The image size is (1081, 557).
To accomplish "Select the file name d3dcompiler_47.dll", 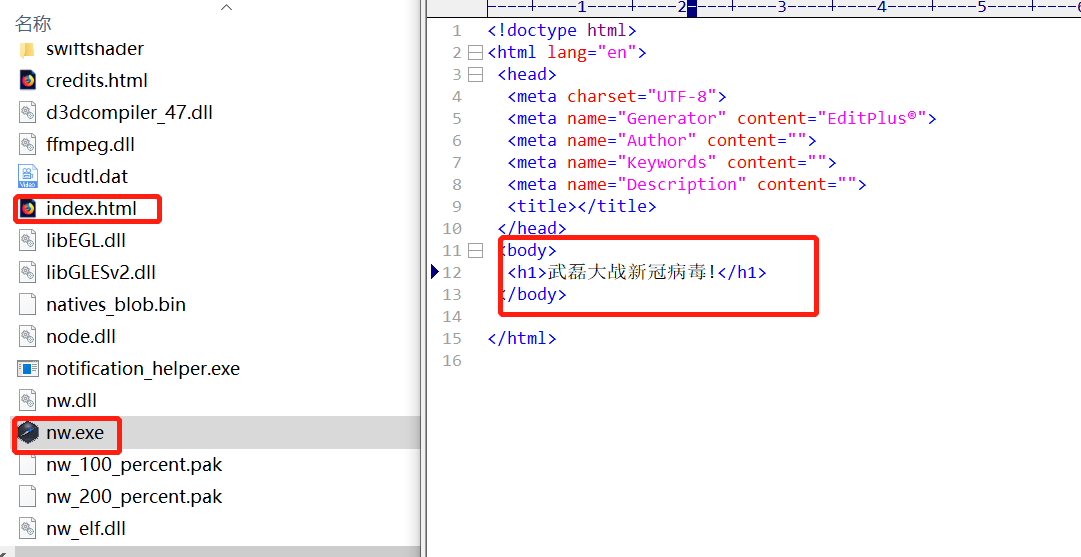I will click(x=129, y=112).
